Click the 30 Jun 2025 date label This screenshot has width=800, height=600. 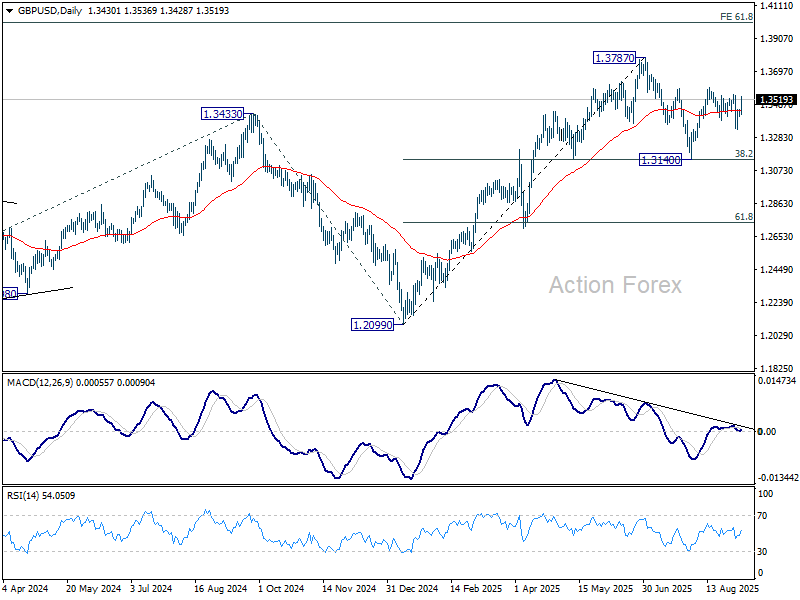pyautogui.click(x=667, y=589)
